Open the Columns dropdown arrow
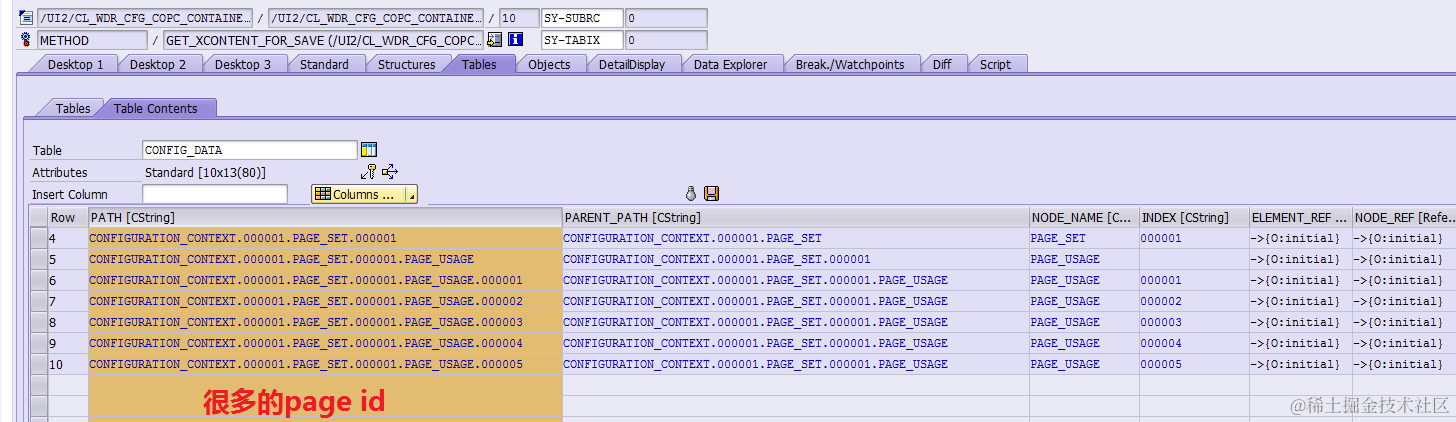 click(x=410, y=196)
